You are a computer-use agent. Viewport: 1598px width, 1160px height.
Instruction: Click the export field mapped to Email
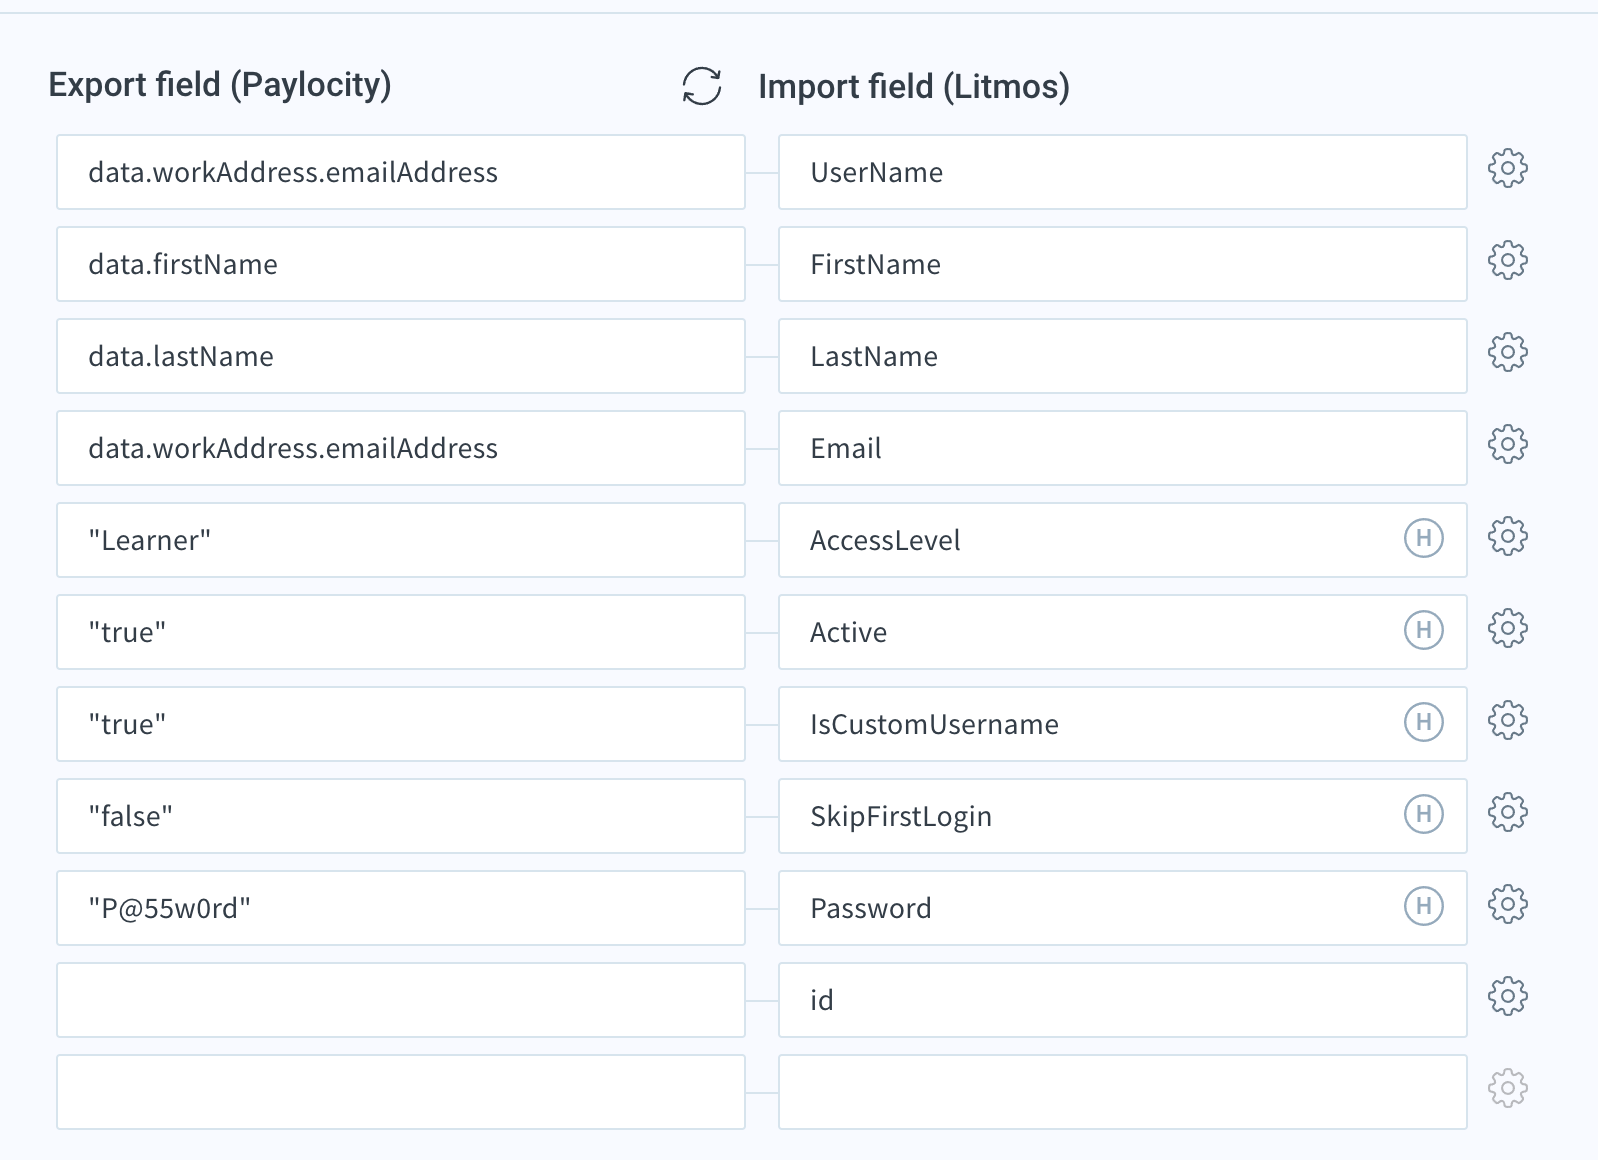[x=401, y=448]
